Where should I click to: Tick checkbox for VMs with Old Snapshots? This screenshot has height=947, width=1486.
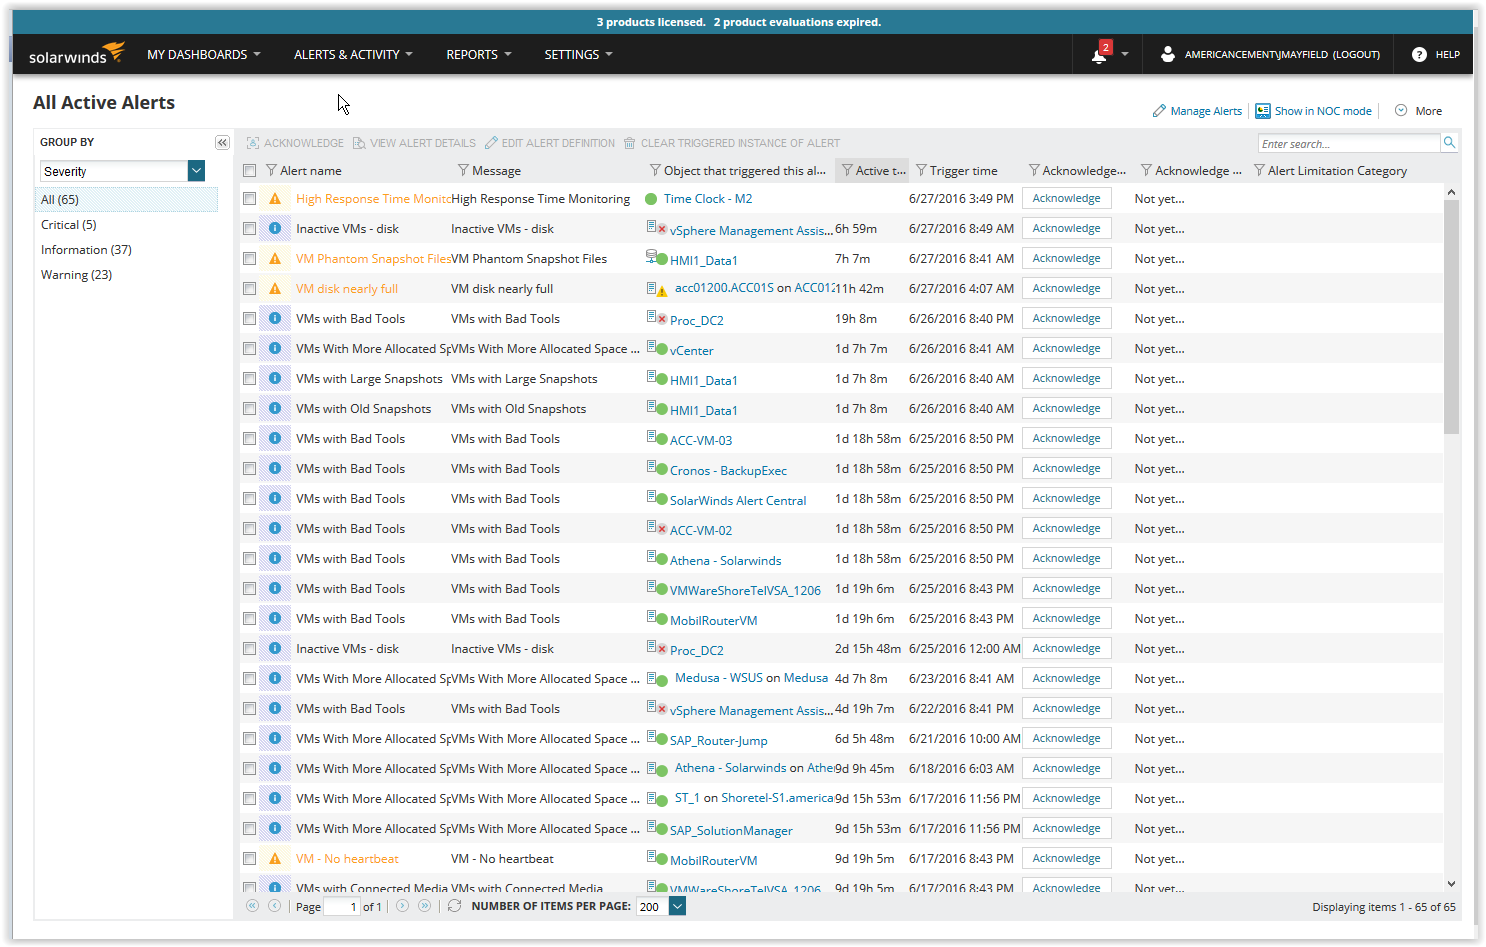(249, 409)
